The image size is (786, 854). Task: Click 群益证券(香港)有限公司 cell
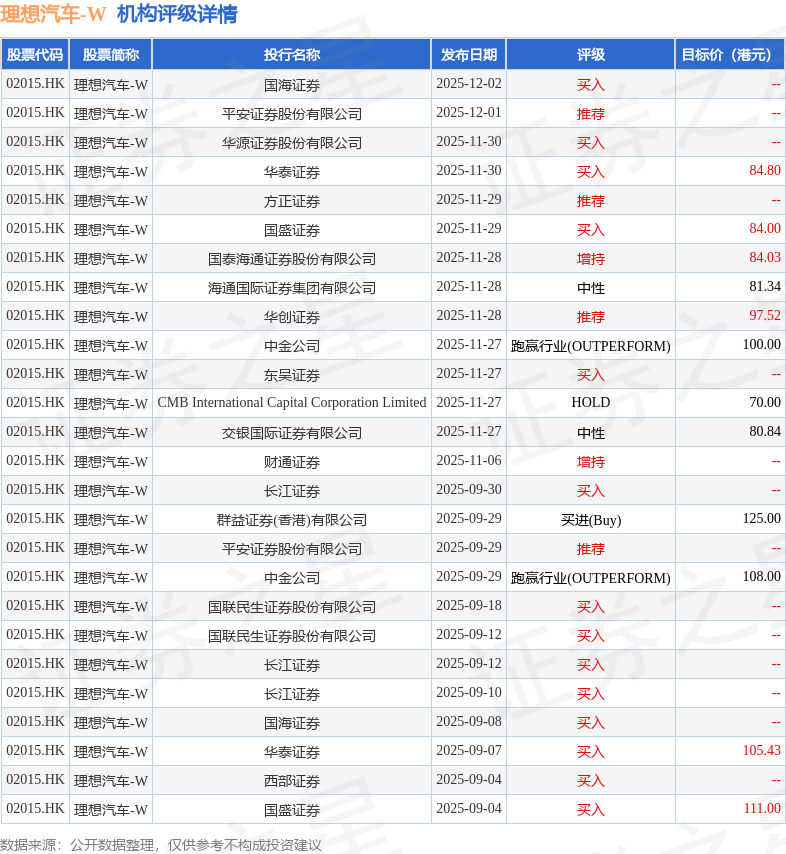coord(291,520)
